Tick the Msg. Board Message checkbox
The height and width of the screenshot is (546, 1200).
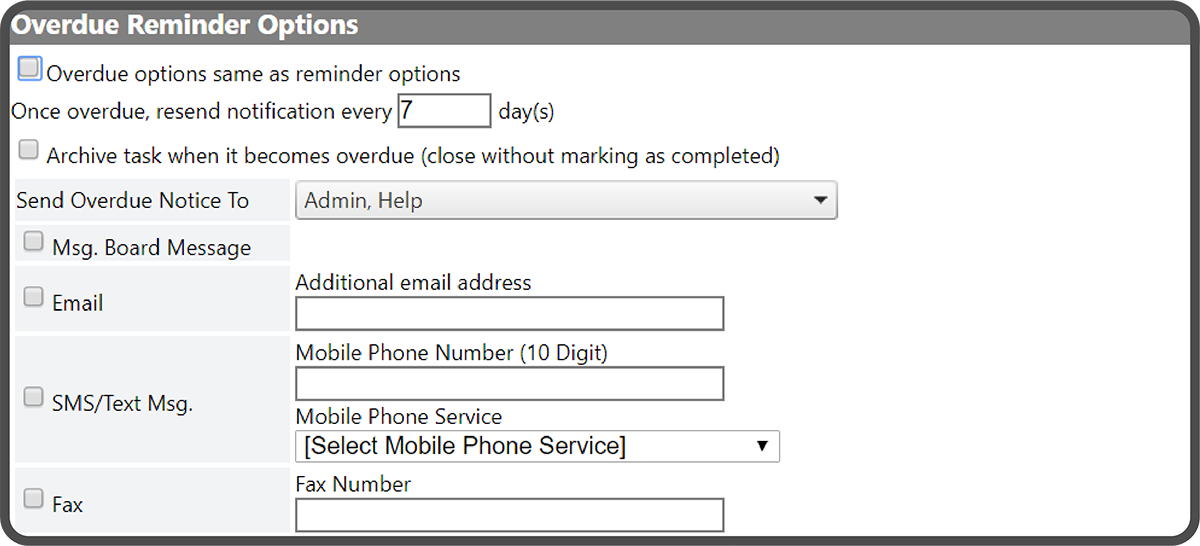tap(34, 241)
